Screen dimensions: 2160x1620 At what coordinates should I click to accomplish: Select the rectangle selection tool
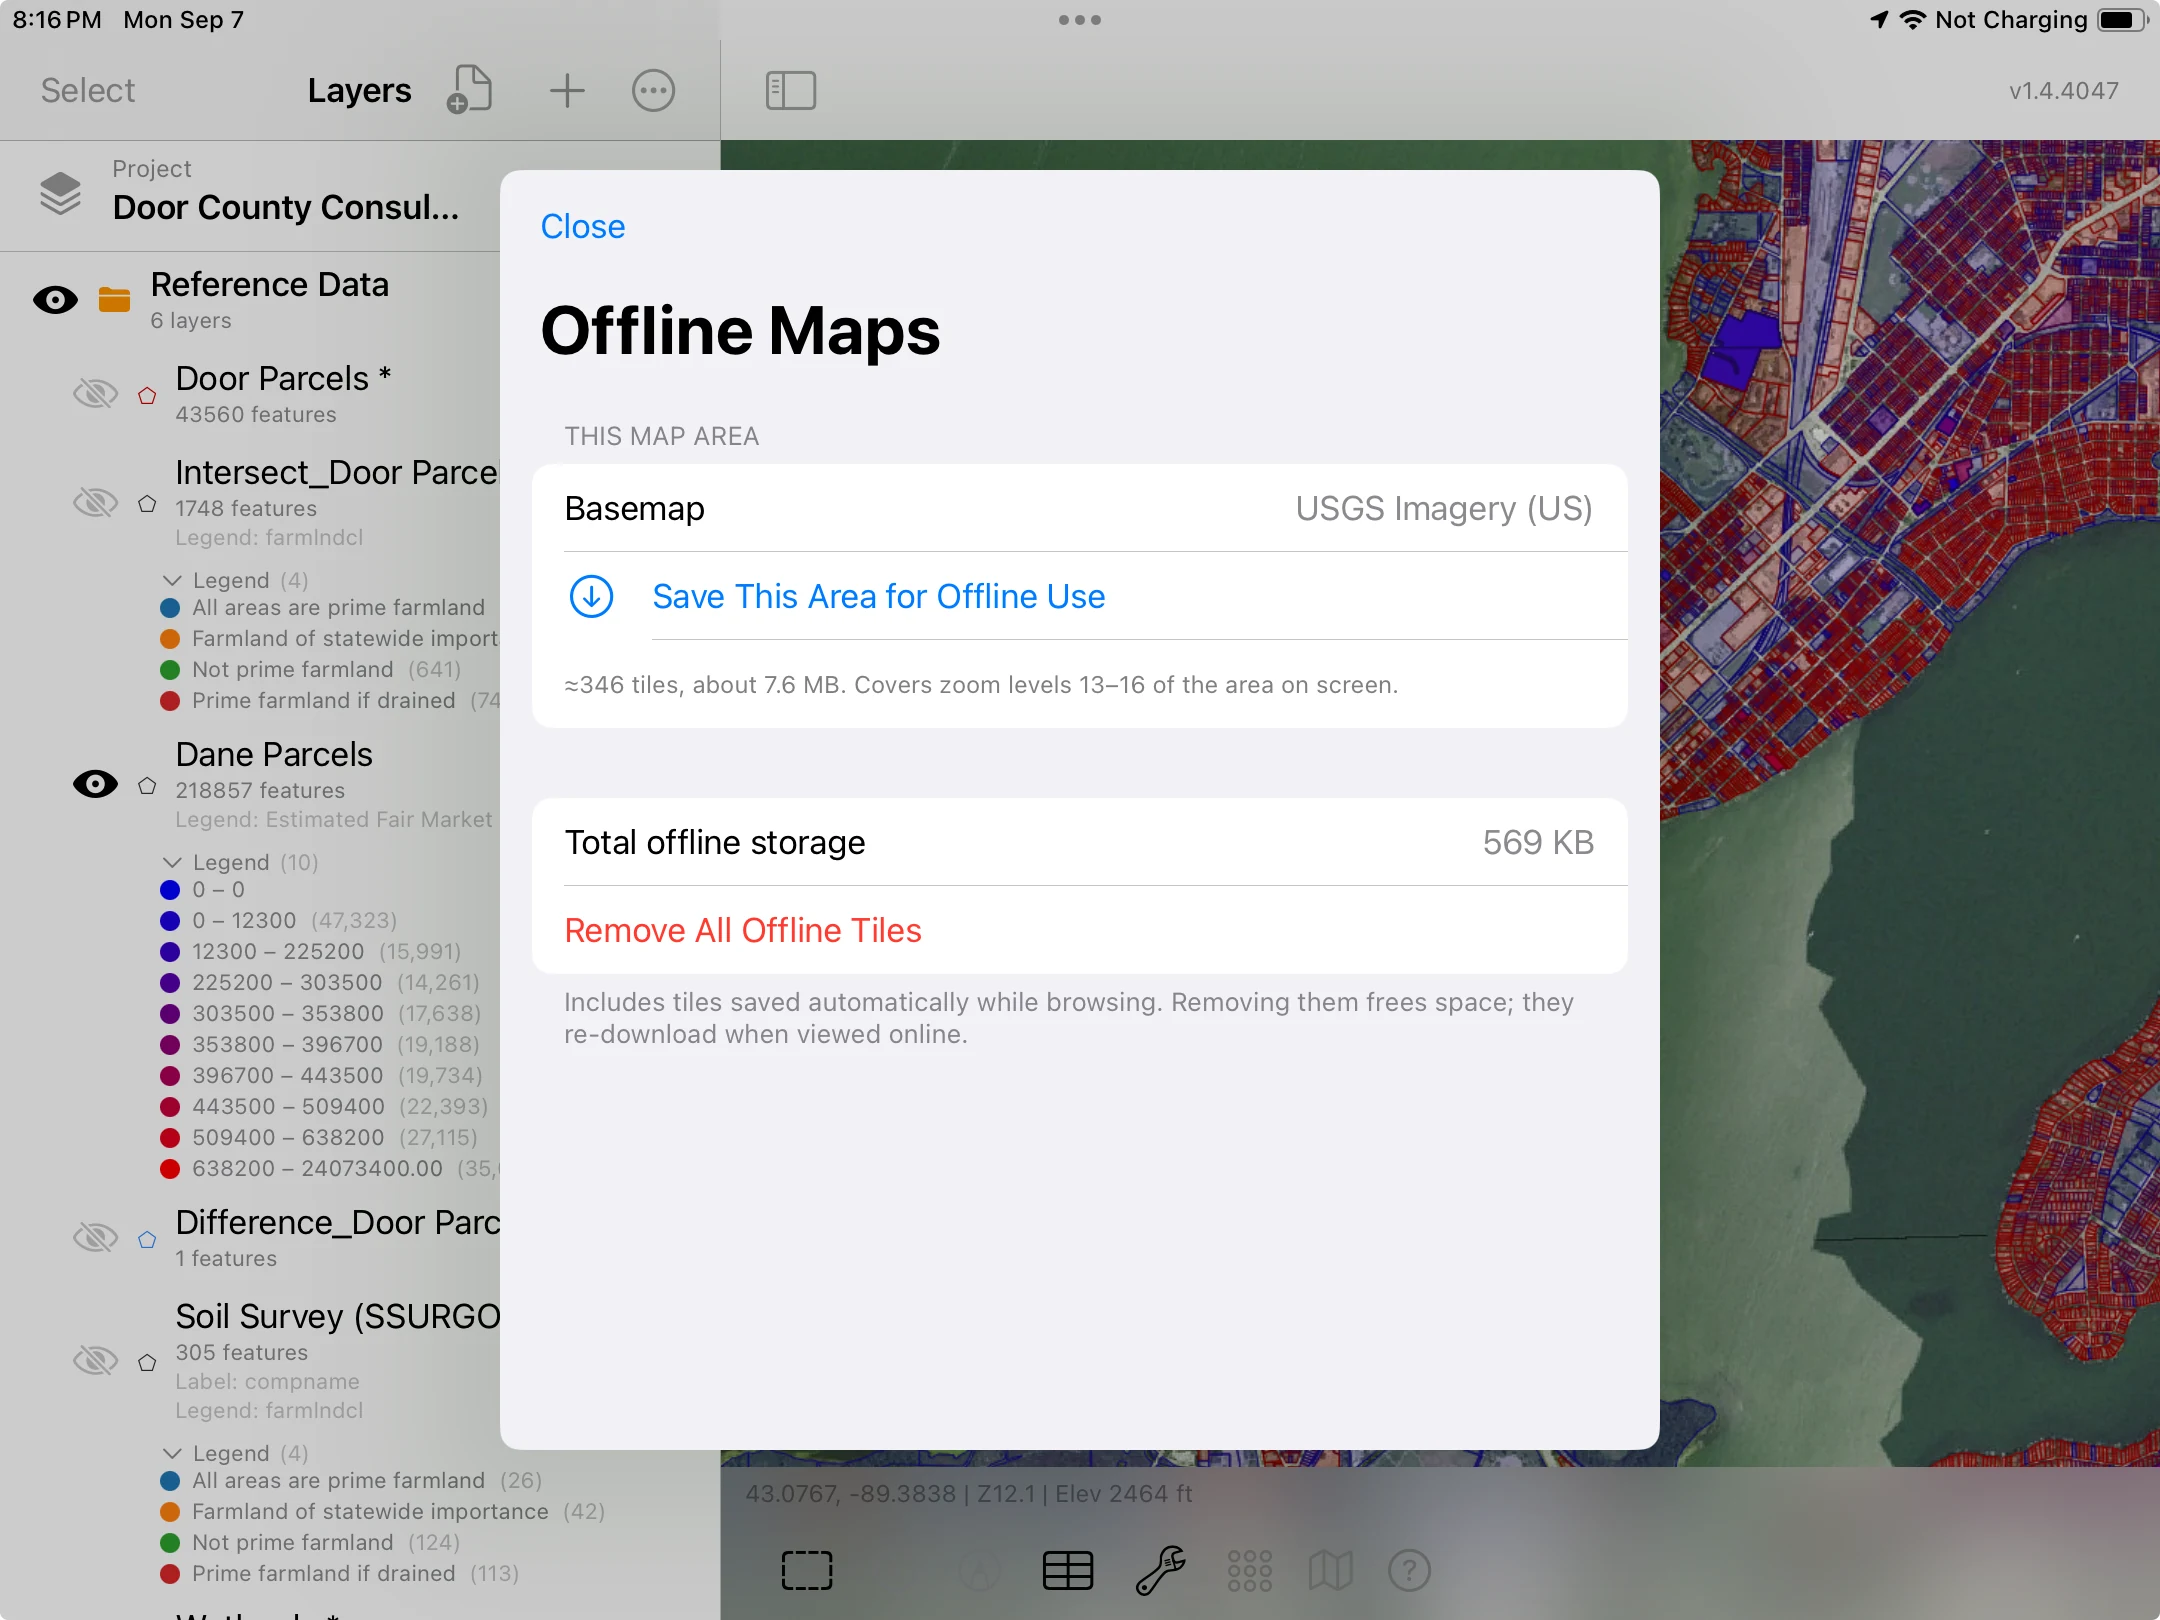tap(806, 1570)
